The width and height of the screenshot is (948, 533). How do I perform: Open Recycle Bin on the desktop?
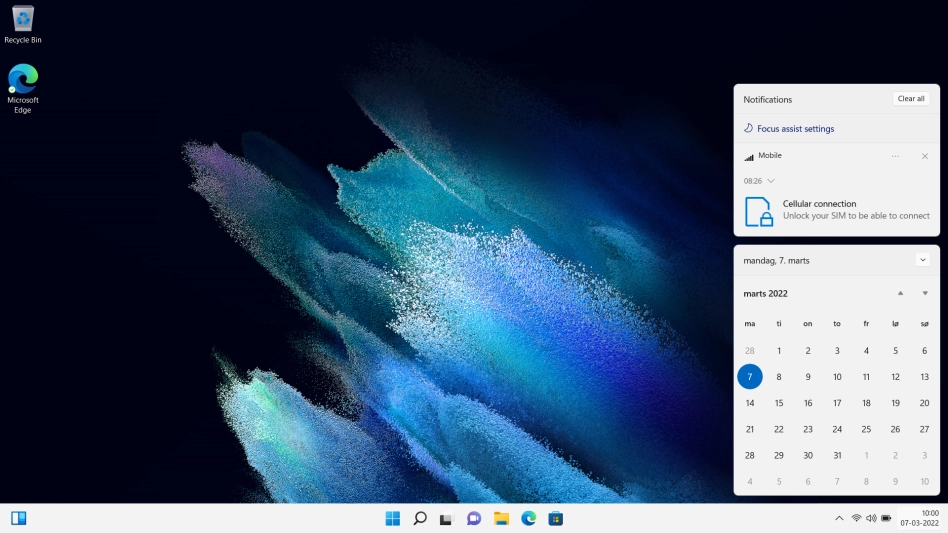pyautogui.click(x=22, y=24)
